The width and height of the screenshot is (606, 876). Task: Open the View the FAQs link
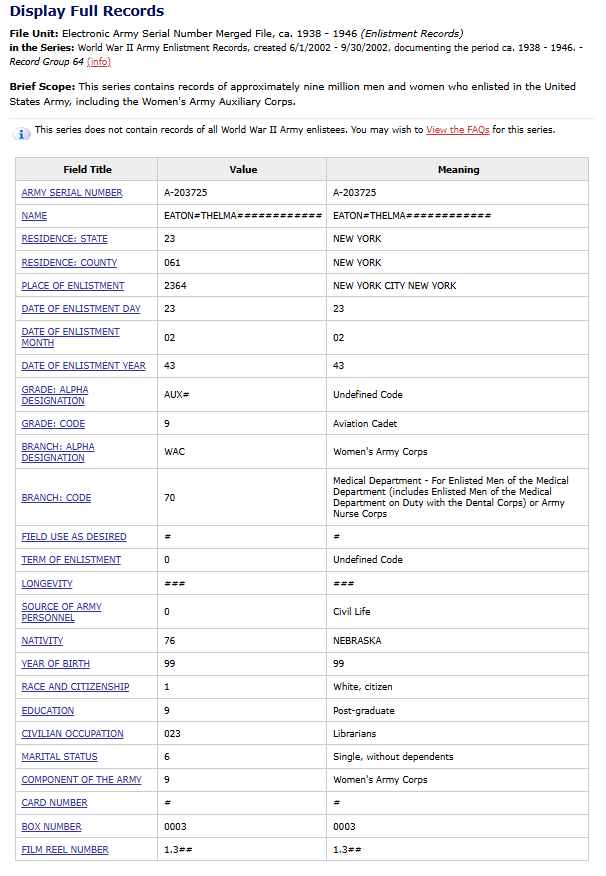[459, 130]
